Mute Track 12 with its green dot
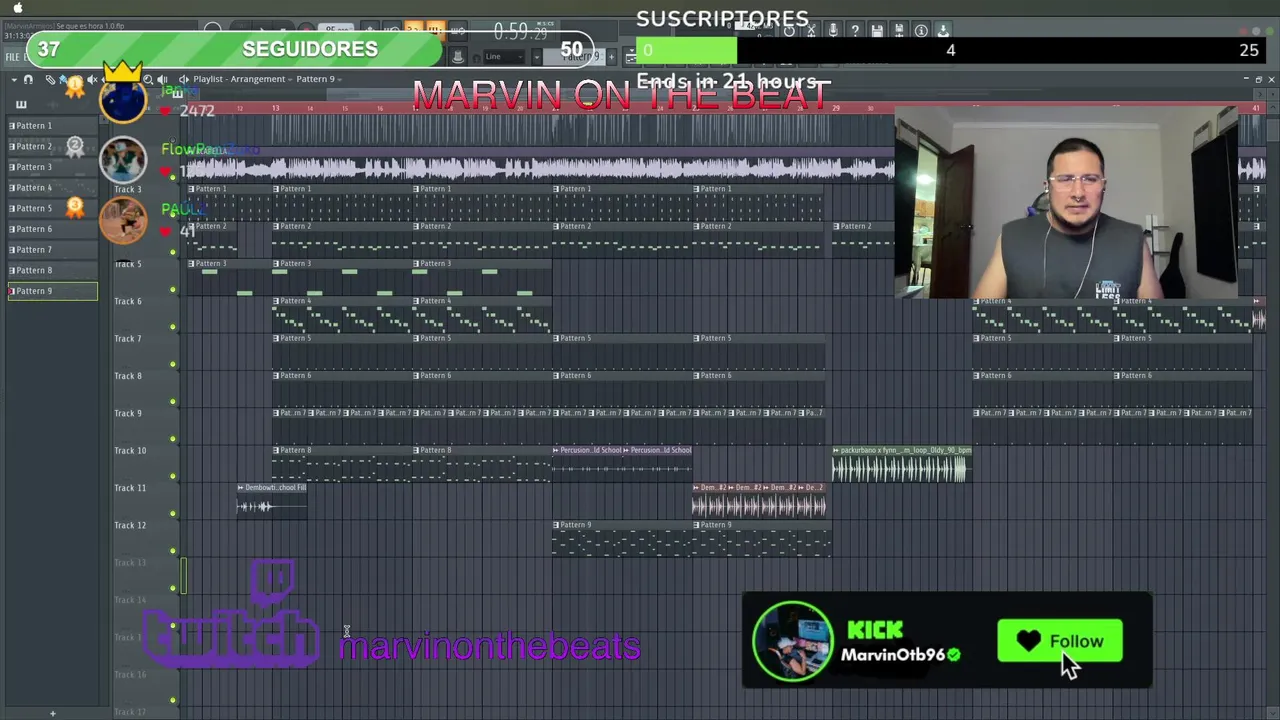Image resolution: width=1280 pixels, height=720 pixels. coord(172,551)
